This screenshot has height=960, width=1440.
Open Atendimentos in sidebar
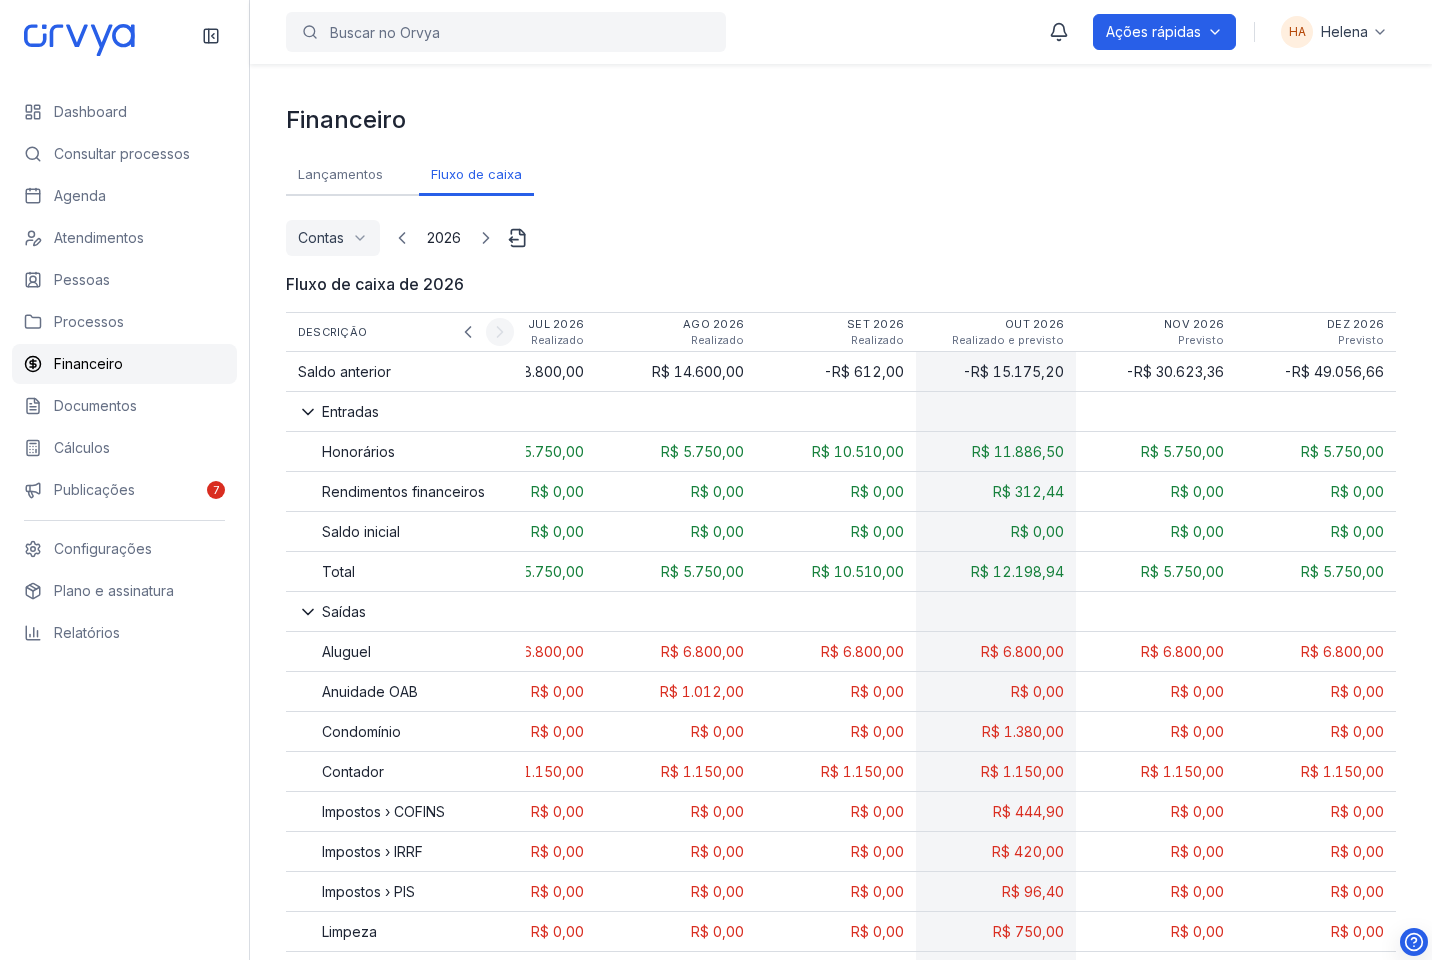point(124,238)
